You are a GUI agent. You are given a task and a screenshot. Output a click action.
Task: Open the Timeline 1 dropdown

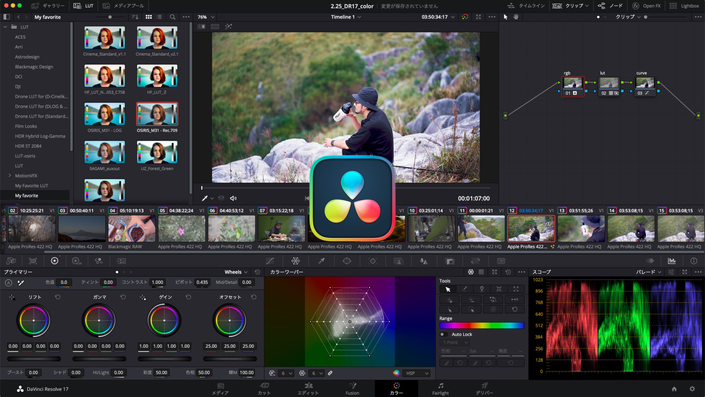(x=346, y=17)
